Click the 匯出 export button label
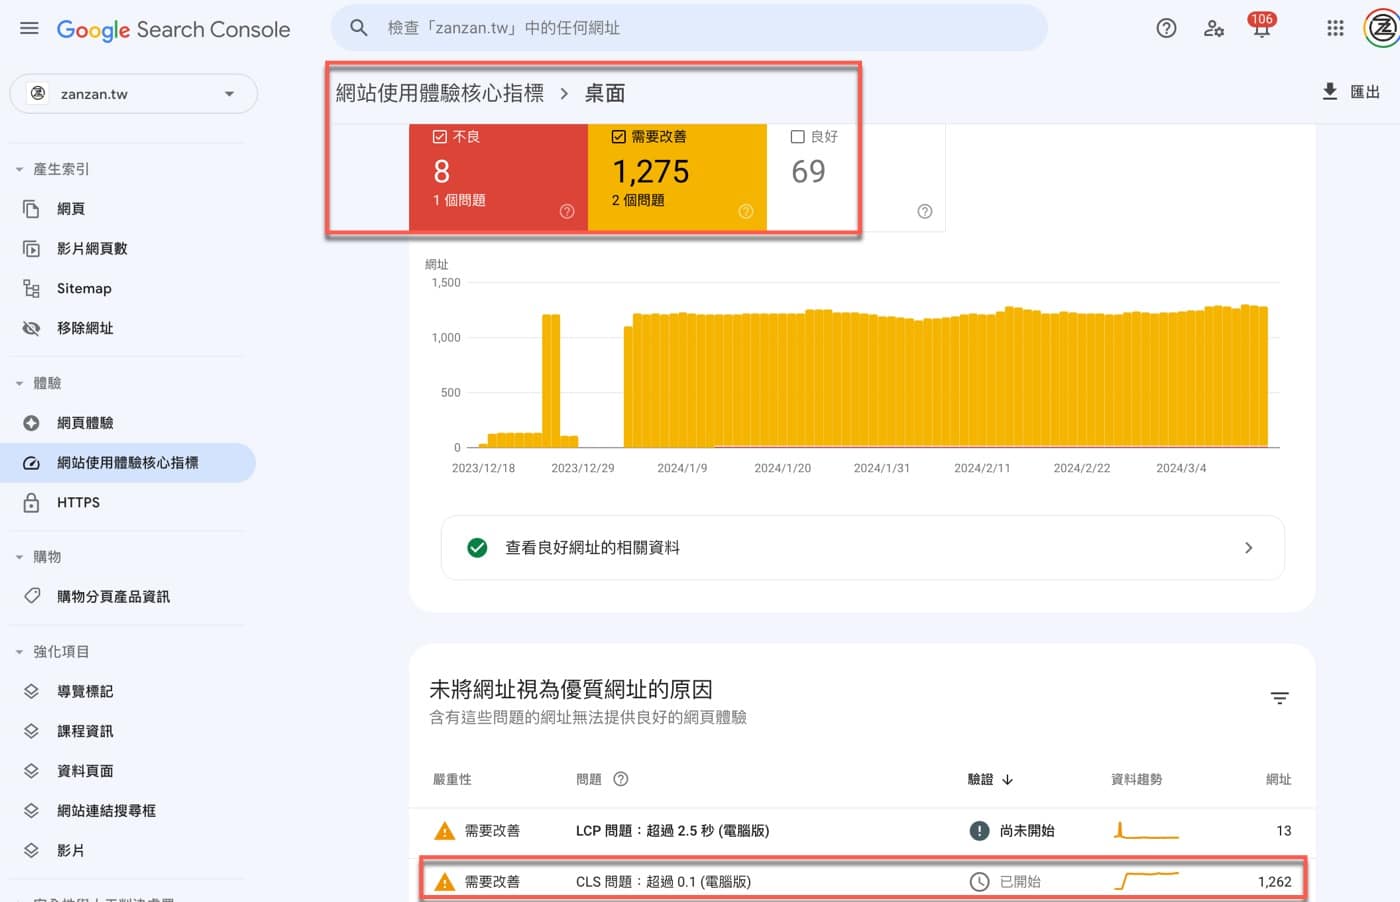 tap(1365, 92)
